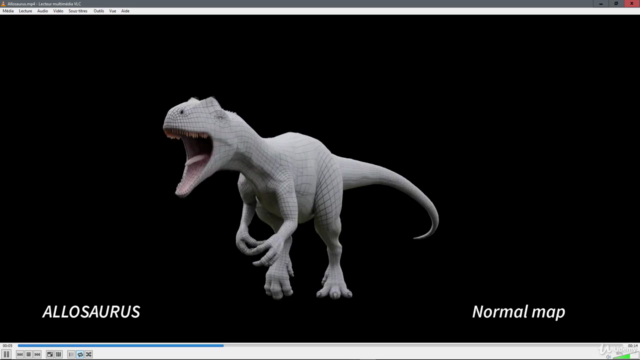Click the VLC cone icon in title bar
Viewport: 640px width, 360px height.
coord(3,4)
